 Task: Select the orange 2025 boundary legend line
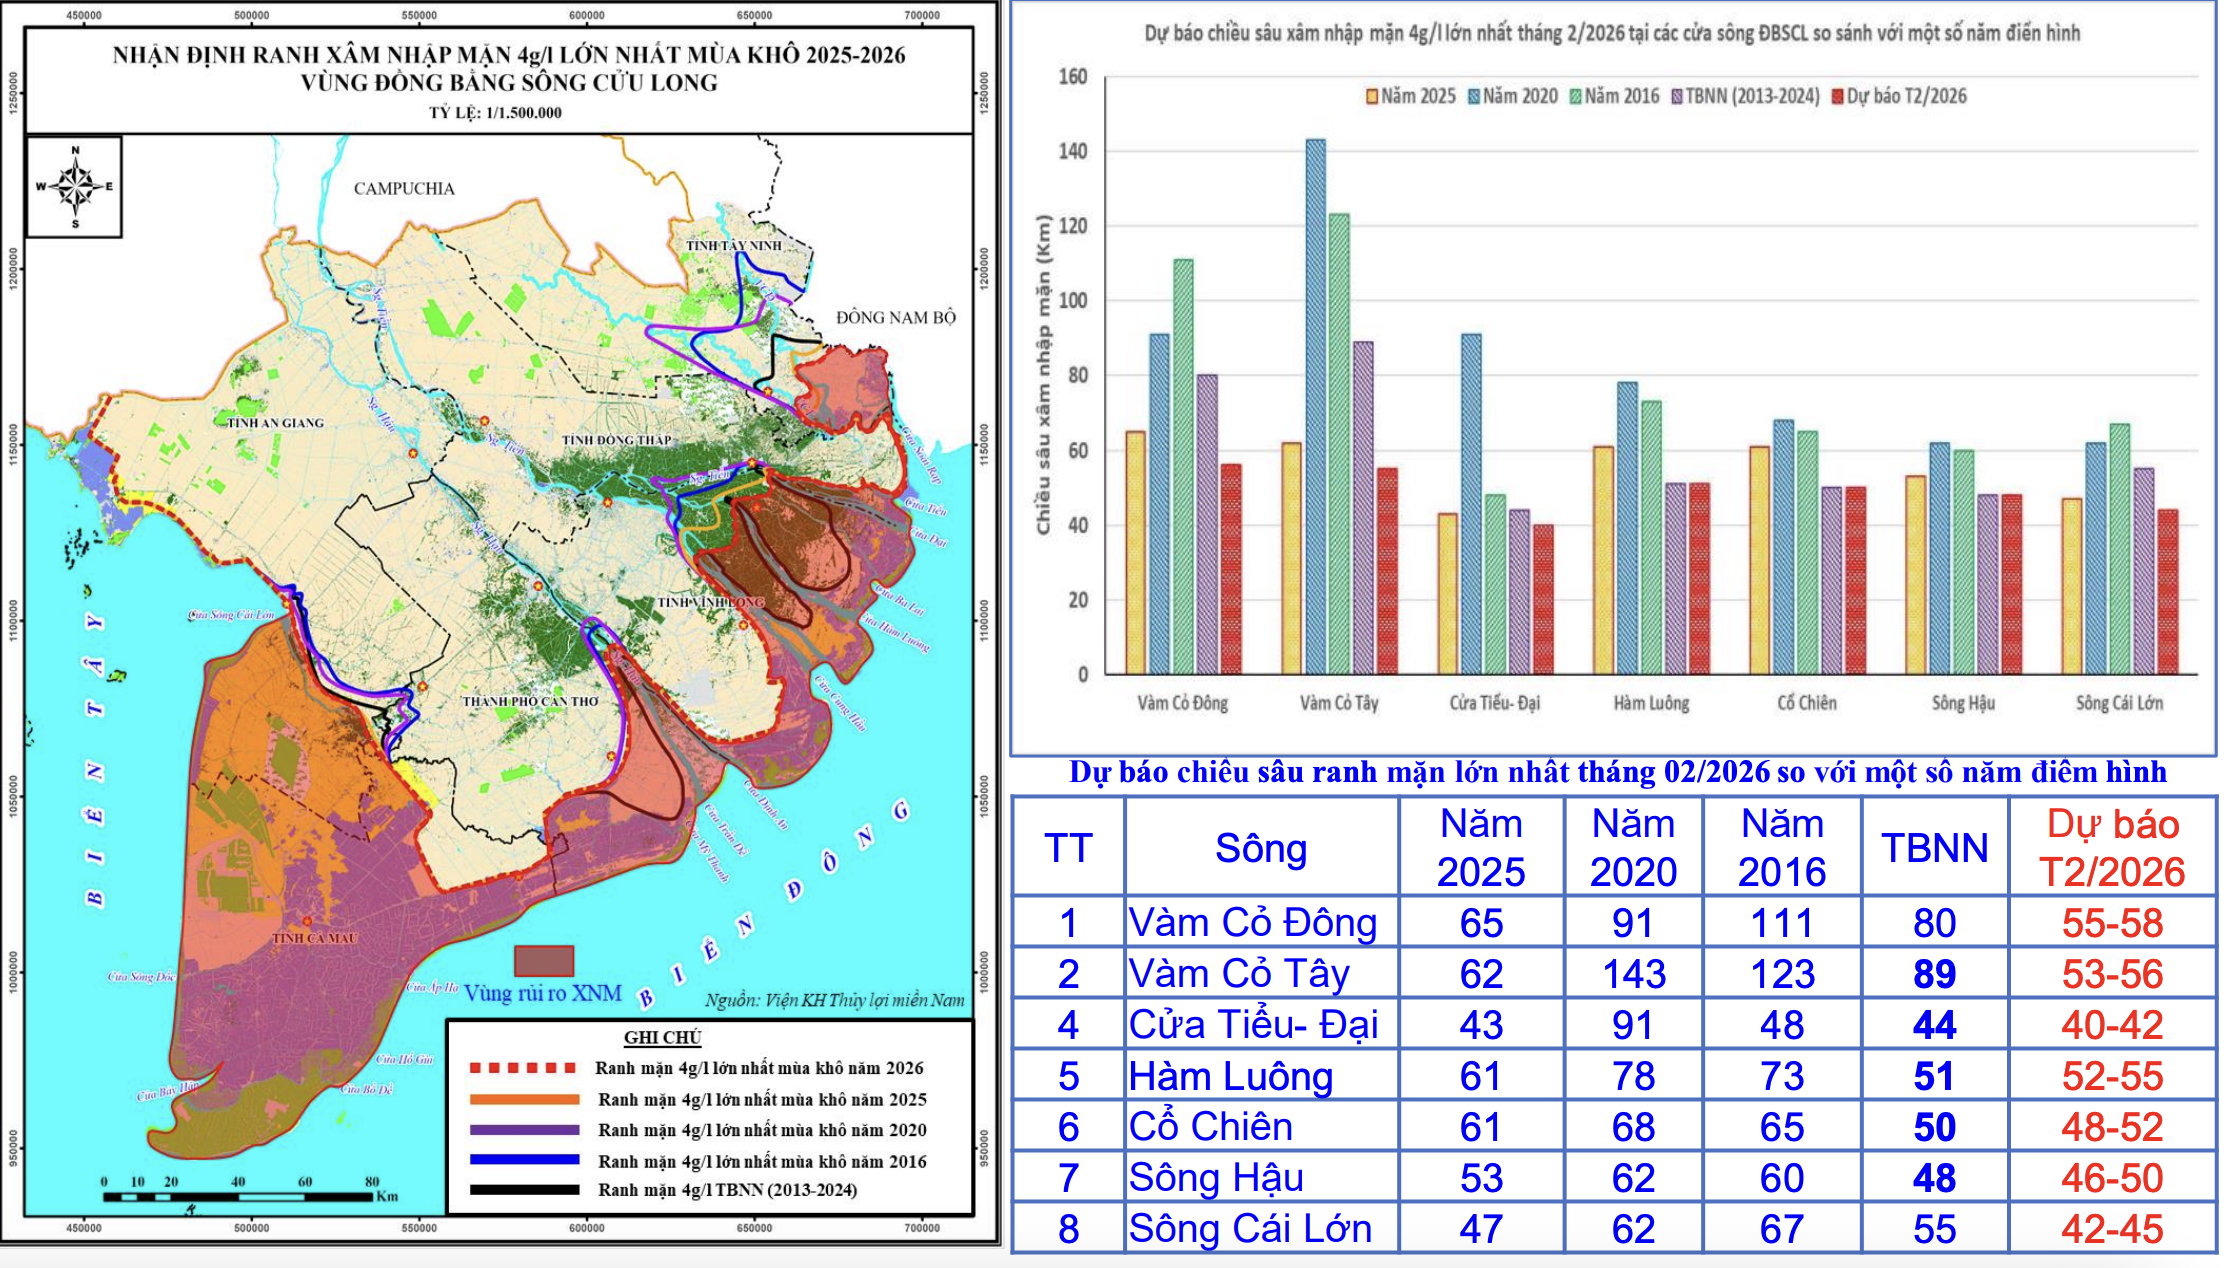click(x=521, y=1099)
